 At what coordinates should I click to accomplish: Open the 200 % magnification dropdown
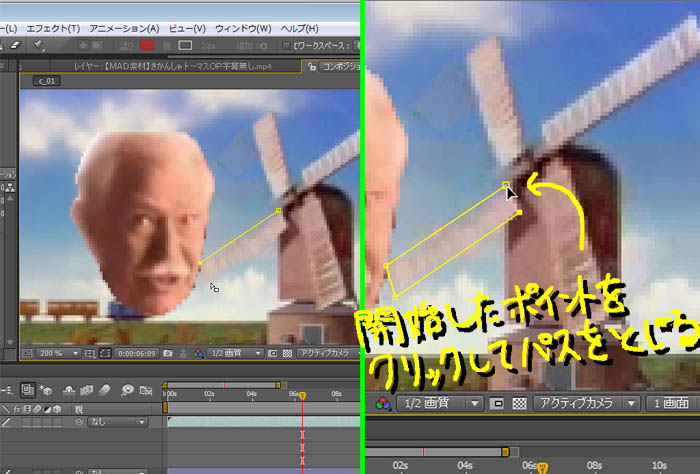[57, 353]
